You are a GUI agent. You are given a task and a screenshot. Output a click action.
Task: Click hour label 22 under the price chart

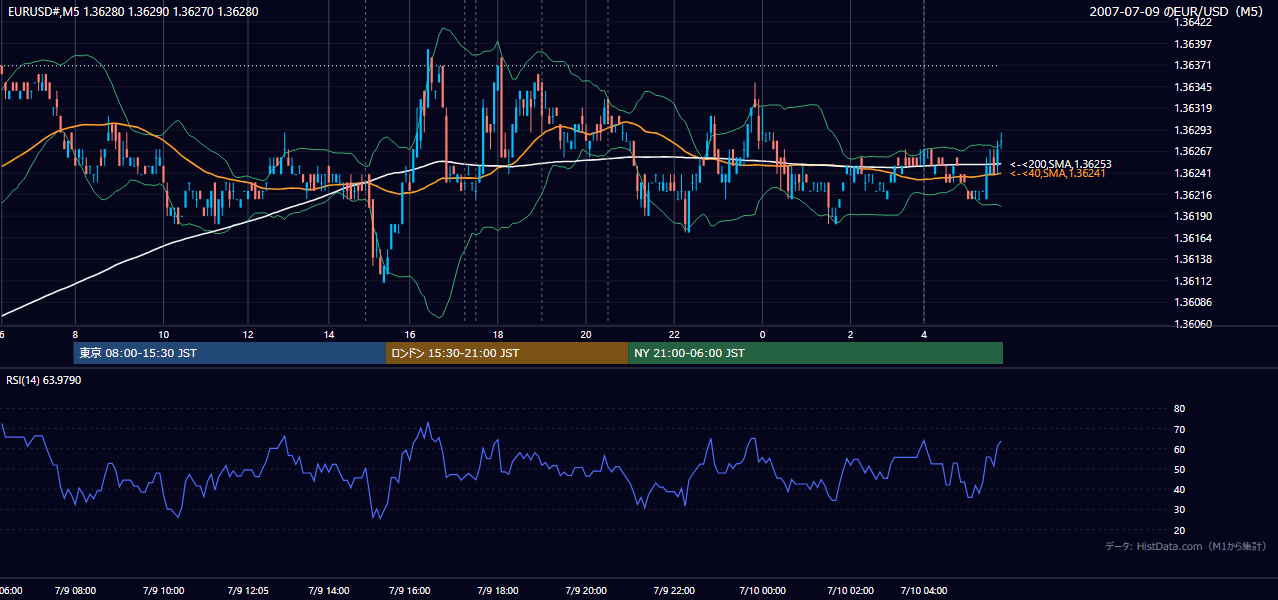tap(674, 334)
